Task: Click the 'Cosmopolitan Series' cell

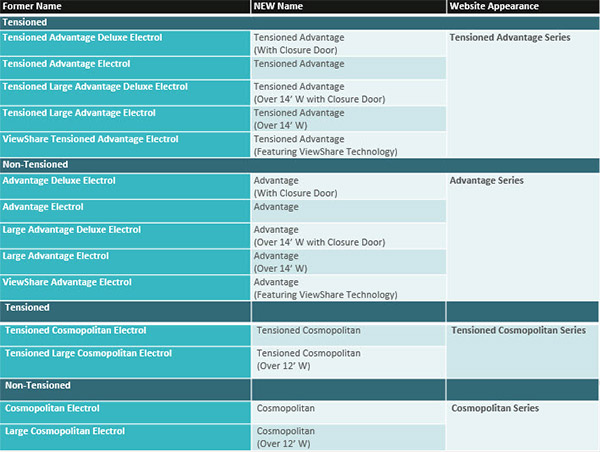Action: [523, 426]
